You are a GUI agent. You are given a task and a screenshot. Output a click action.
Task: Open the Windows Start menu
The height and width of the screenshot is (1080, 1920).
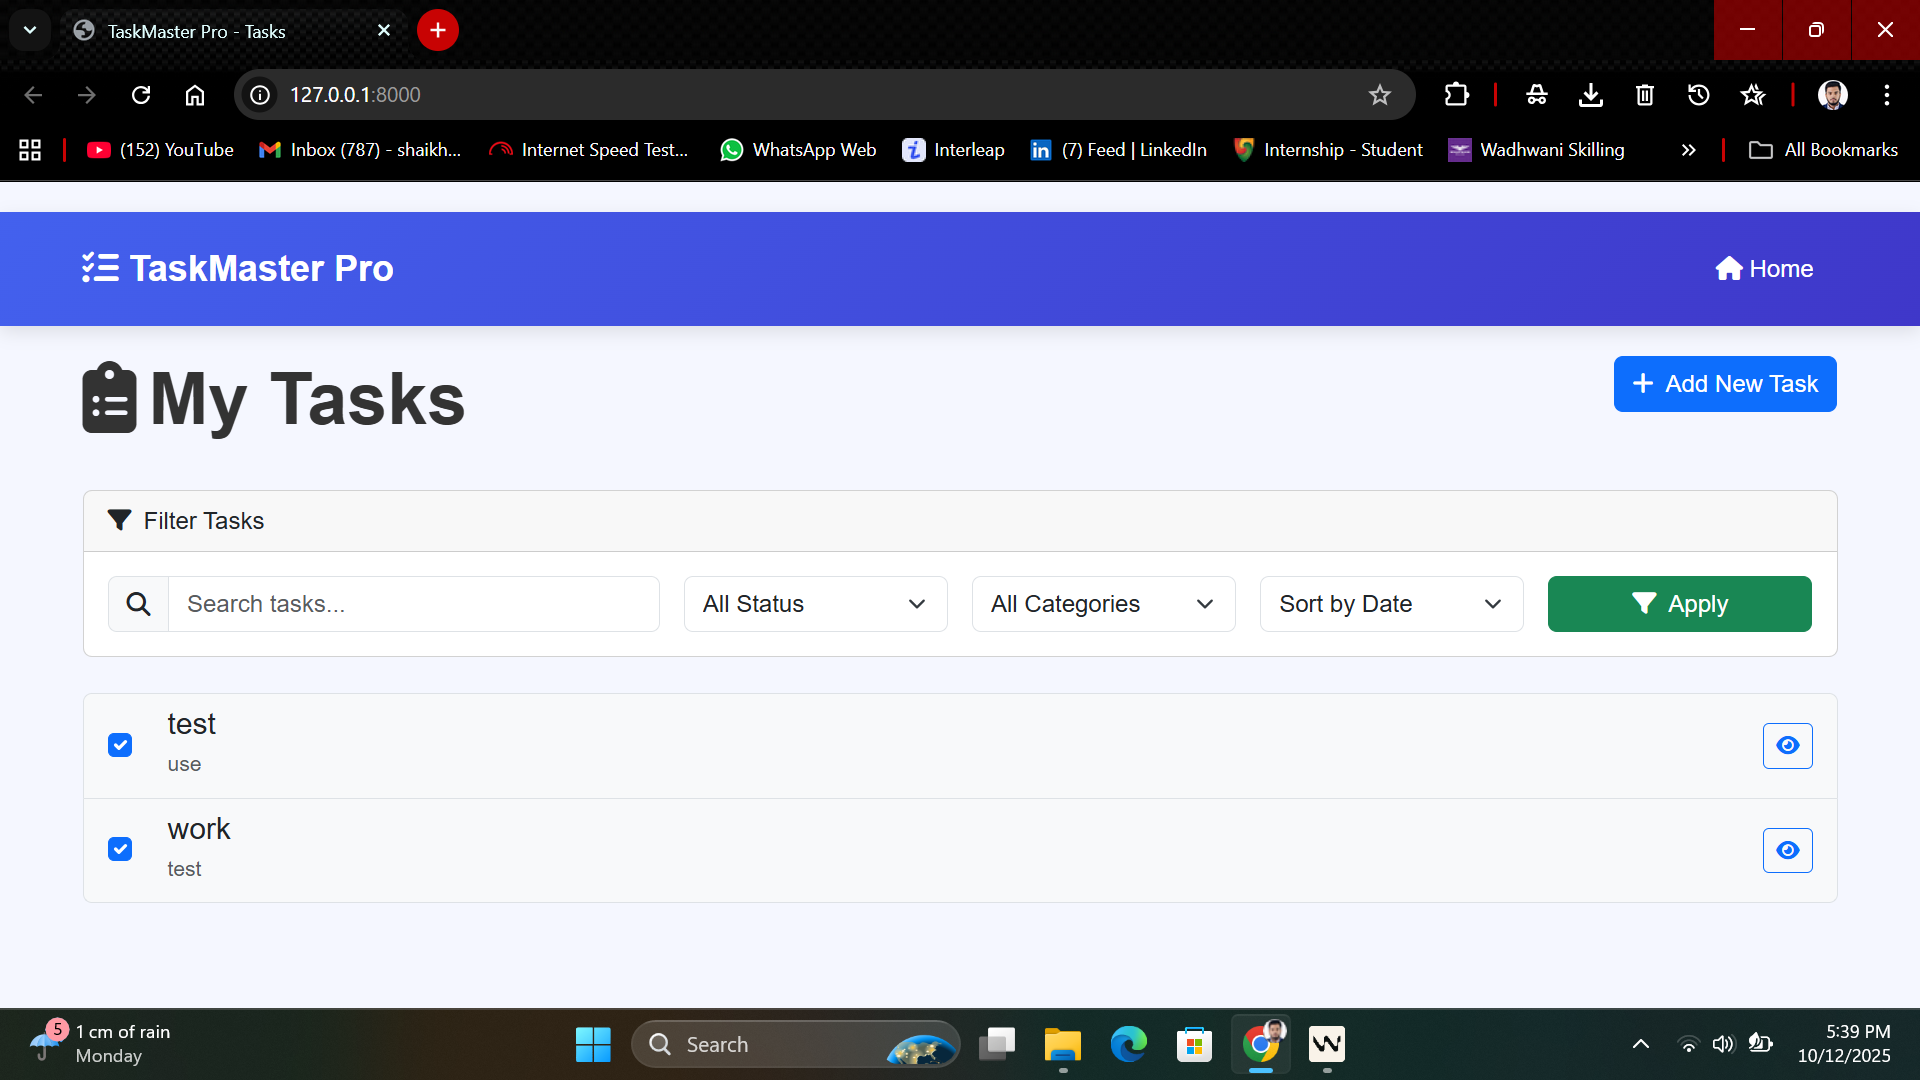click(x=593, y=1045)
